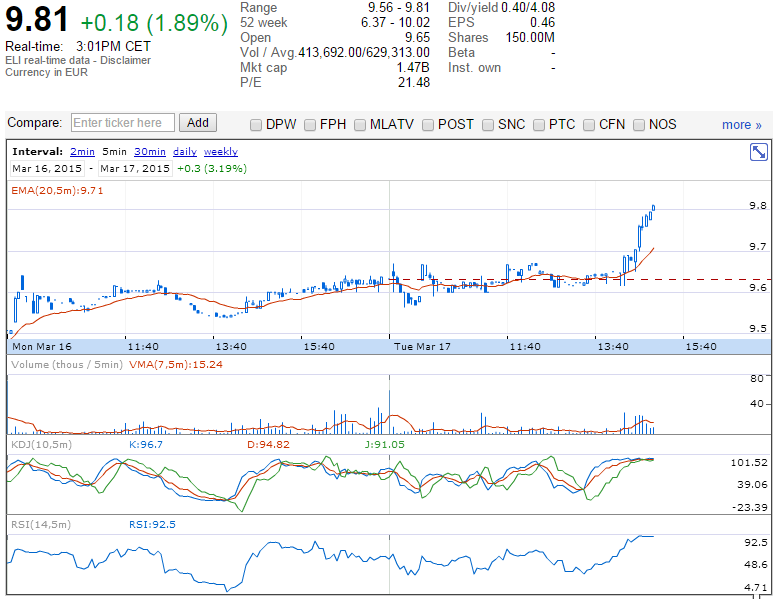Edit the Mar 17, 2015 end date
The height and width of the screenshot is (599, 776).
tap(135, 168)
